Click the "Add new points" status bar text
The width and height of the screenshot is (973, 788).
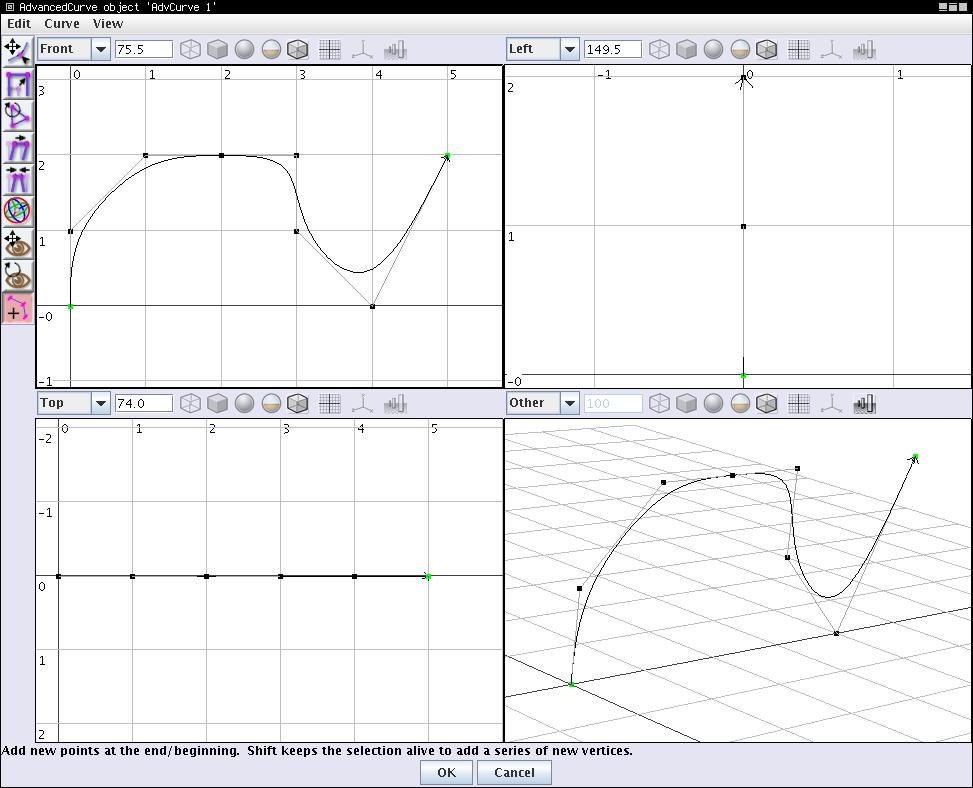317,751
